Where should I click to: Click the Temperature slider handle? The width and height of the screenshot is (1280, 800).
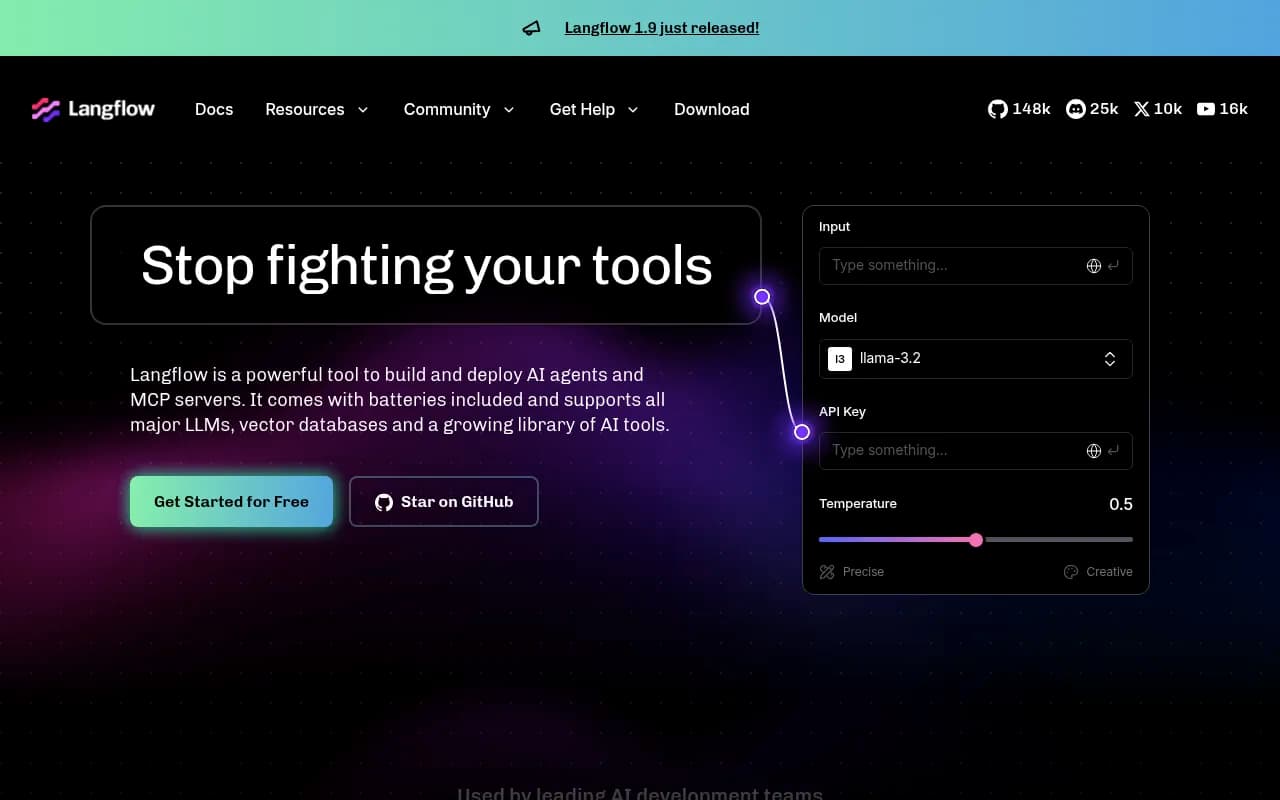(976, 540)
